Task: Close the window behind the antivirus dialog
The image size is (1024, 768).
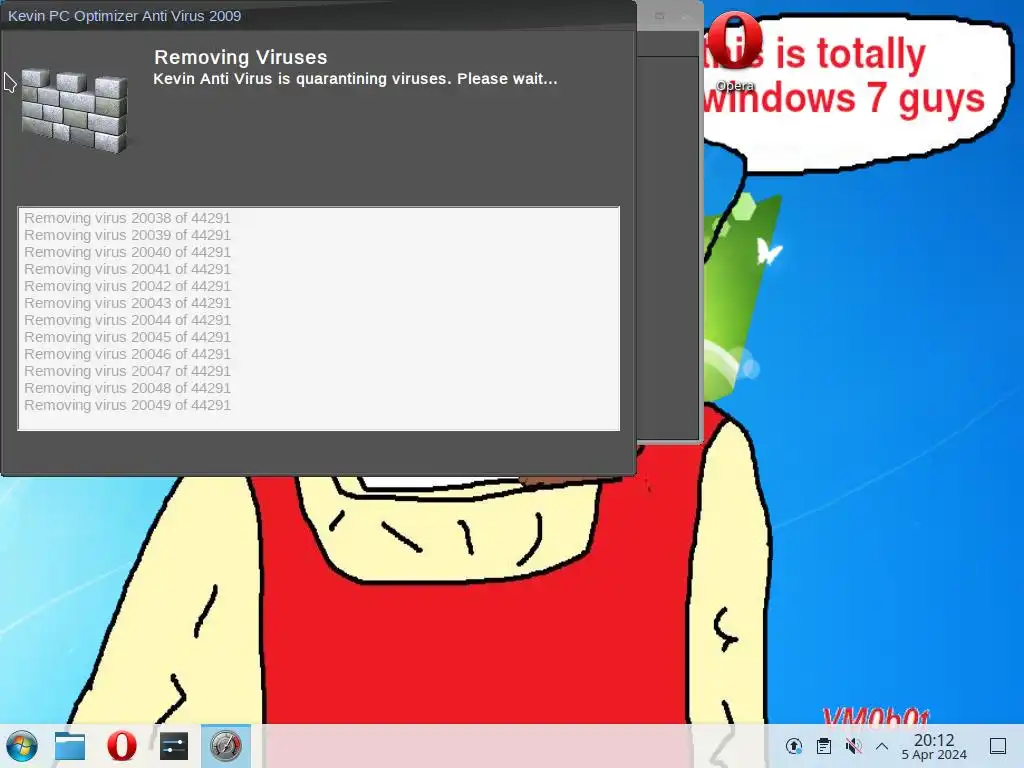Action: point(686,16)
